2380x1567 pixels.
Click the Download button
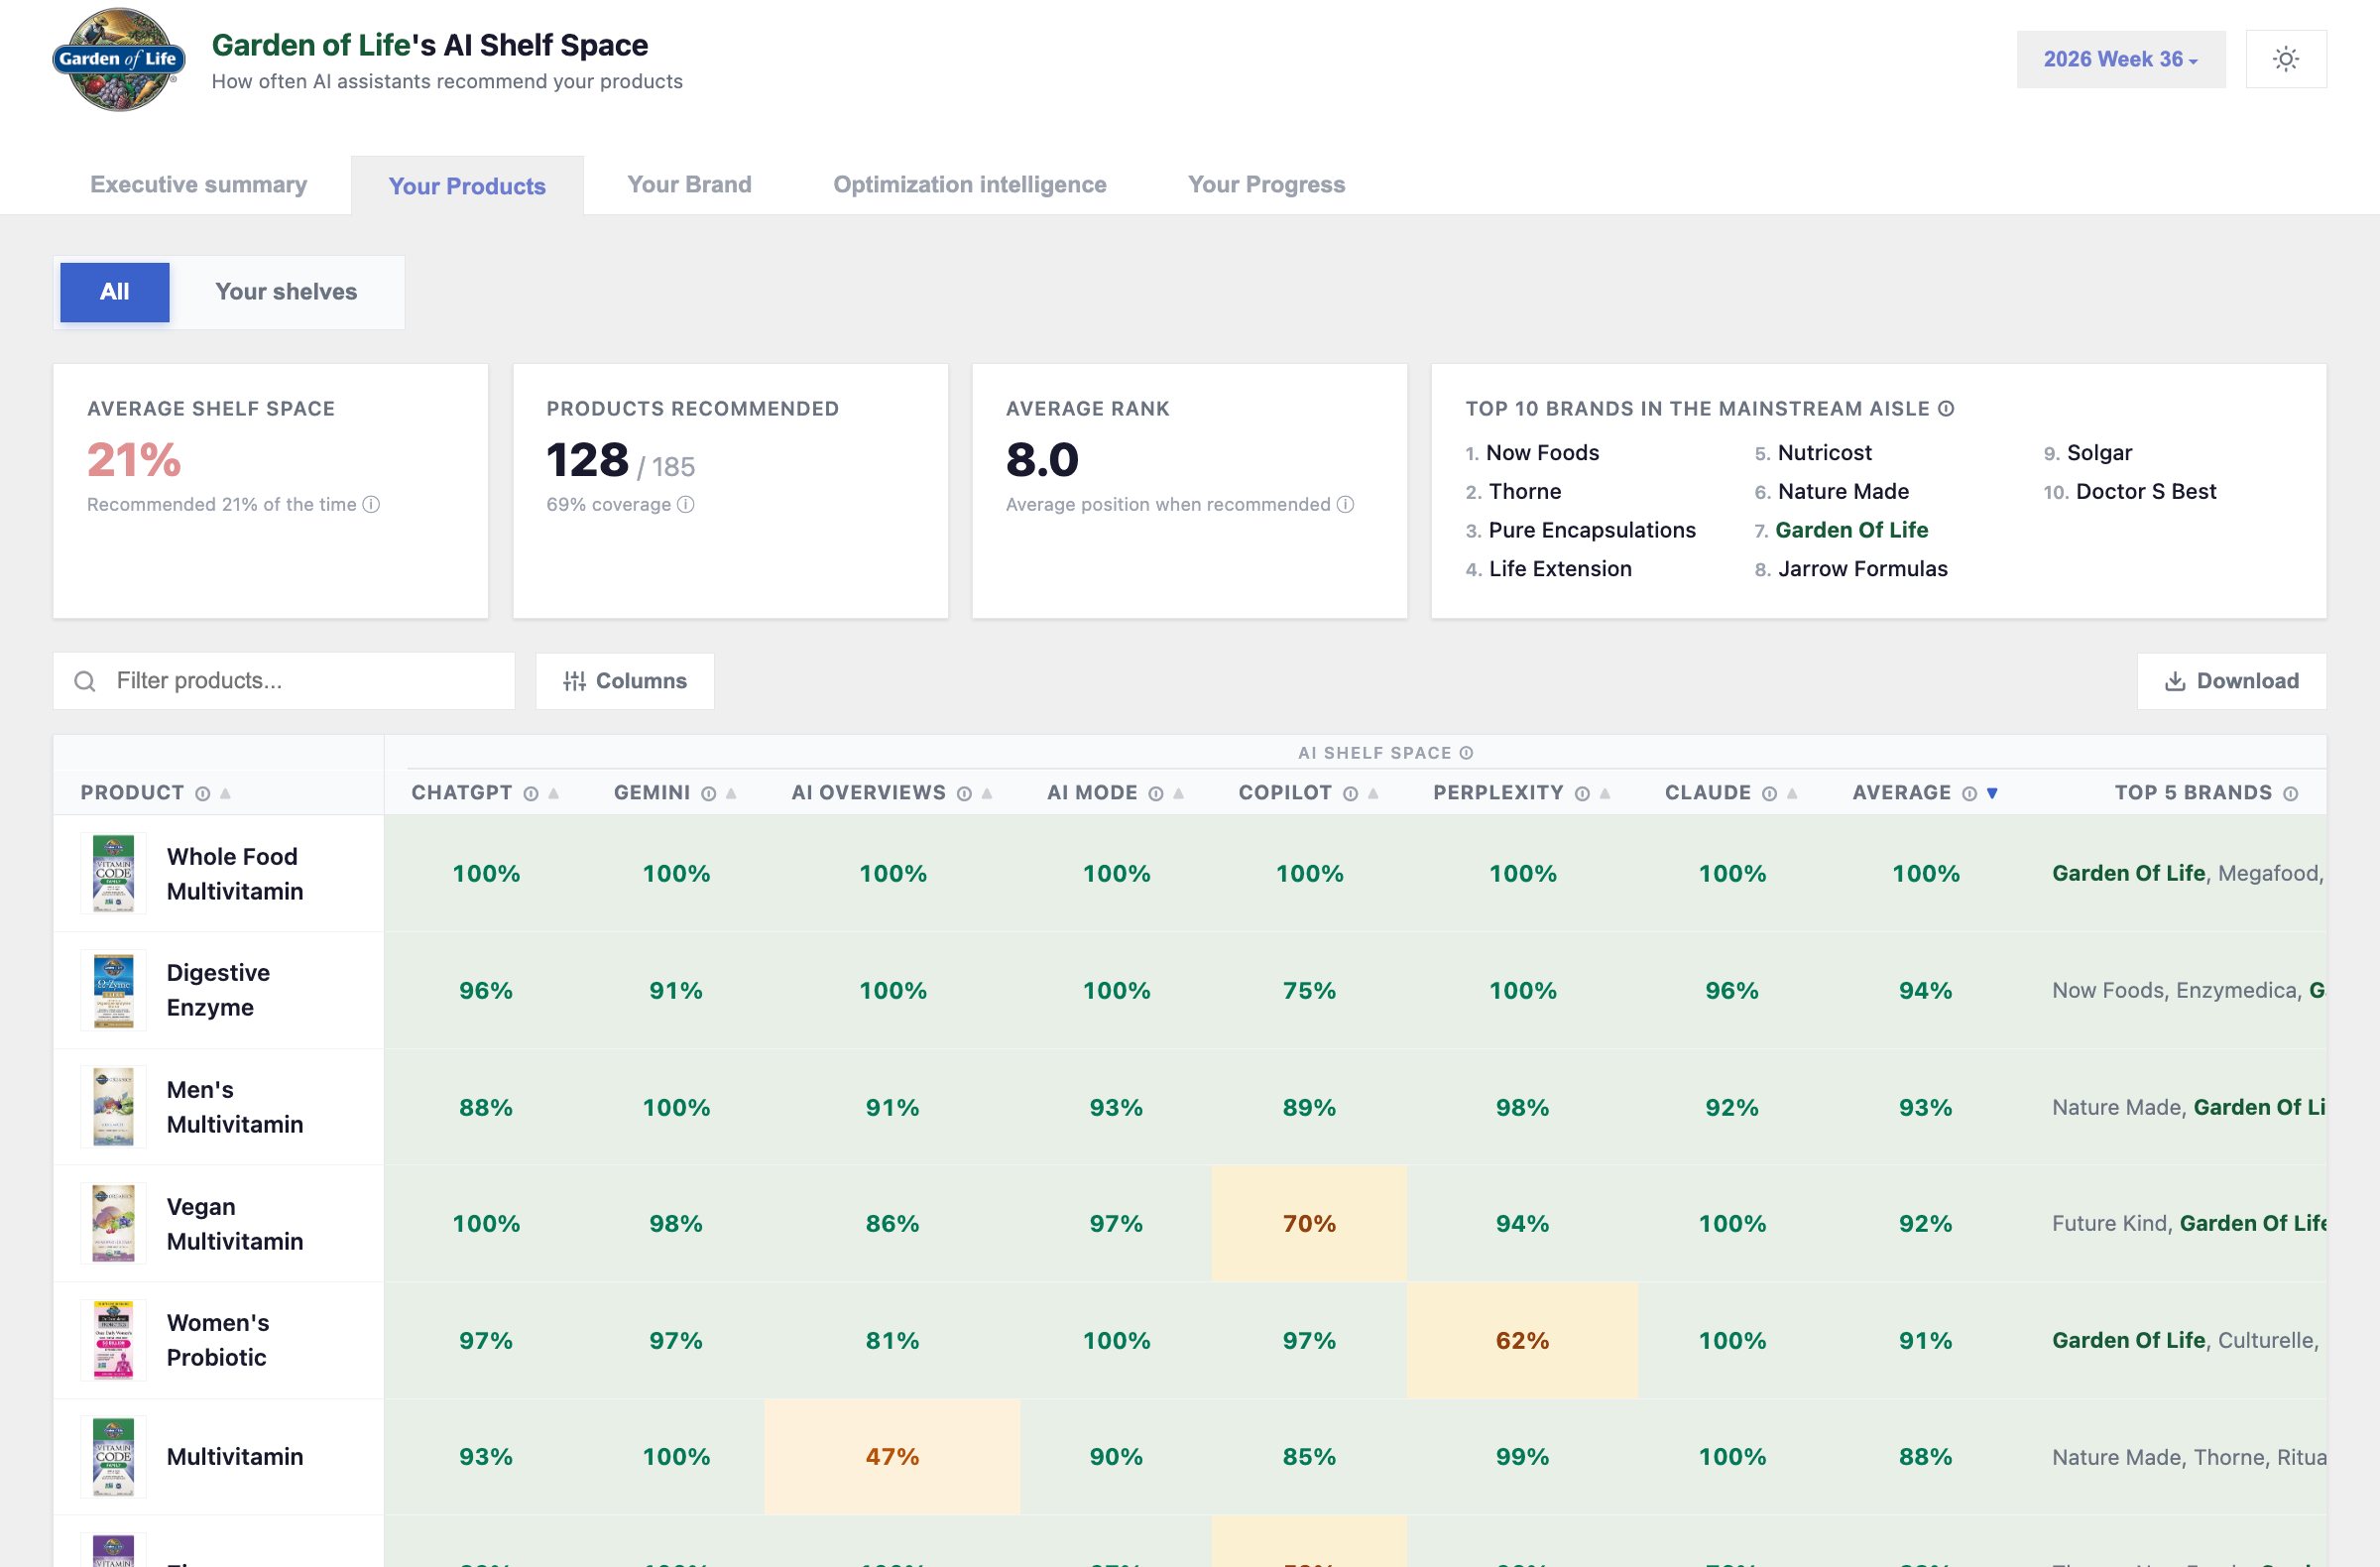(x=2231, y=681)
